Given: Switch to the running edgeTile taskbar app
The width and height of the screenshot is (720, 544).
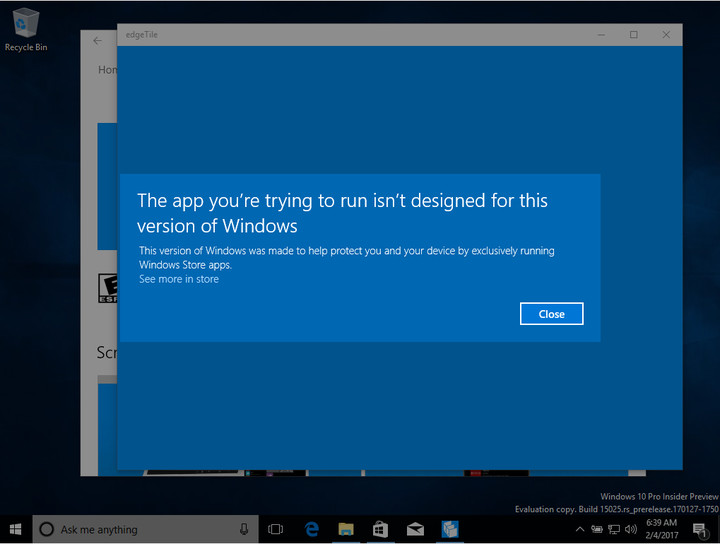Looking at the screenshot, I should [x=450, y=529].
